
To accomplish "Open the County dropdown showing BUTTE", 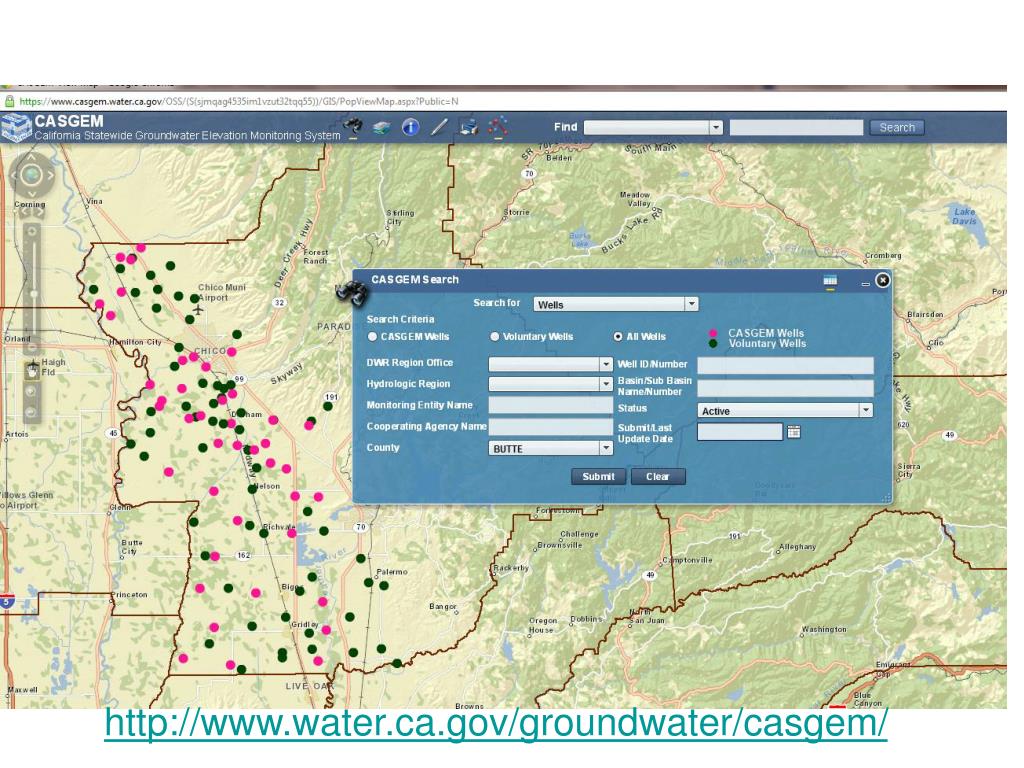I will point(551,448).
